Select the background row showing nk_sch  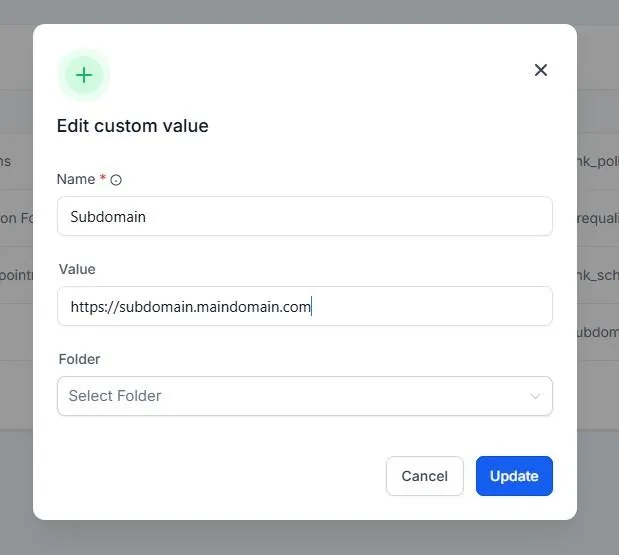[598, 275]
